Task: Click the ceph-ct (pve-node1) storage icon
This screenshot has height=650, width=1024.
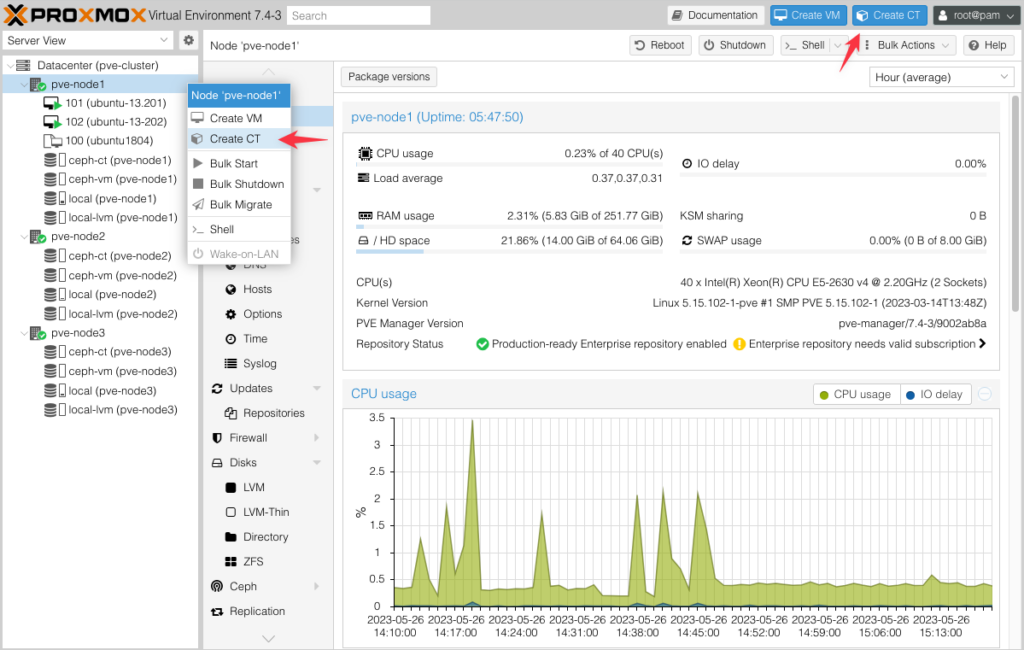Action: click(x=55, y=160)
